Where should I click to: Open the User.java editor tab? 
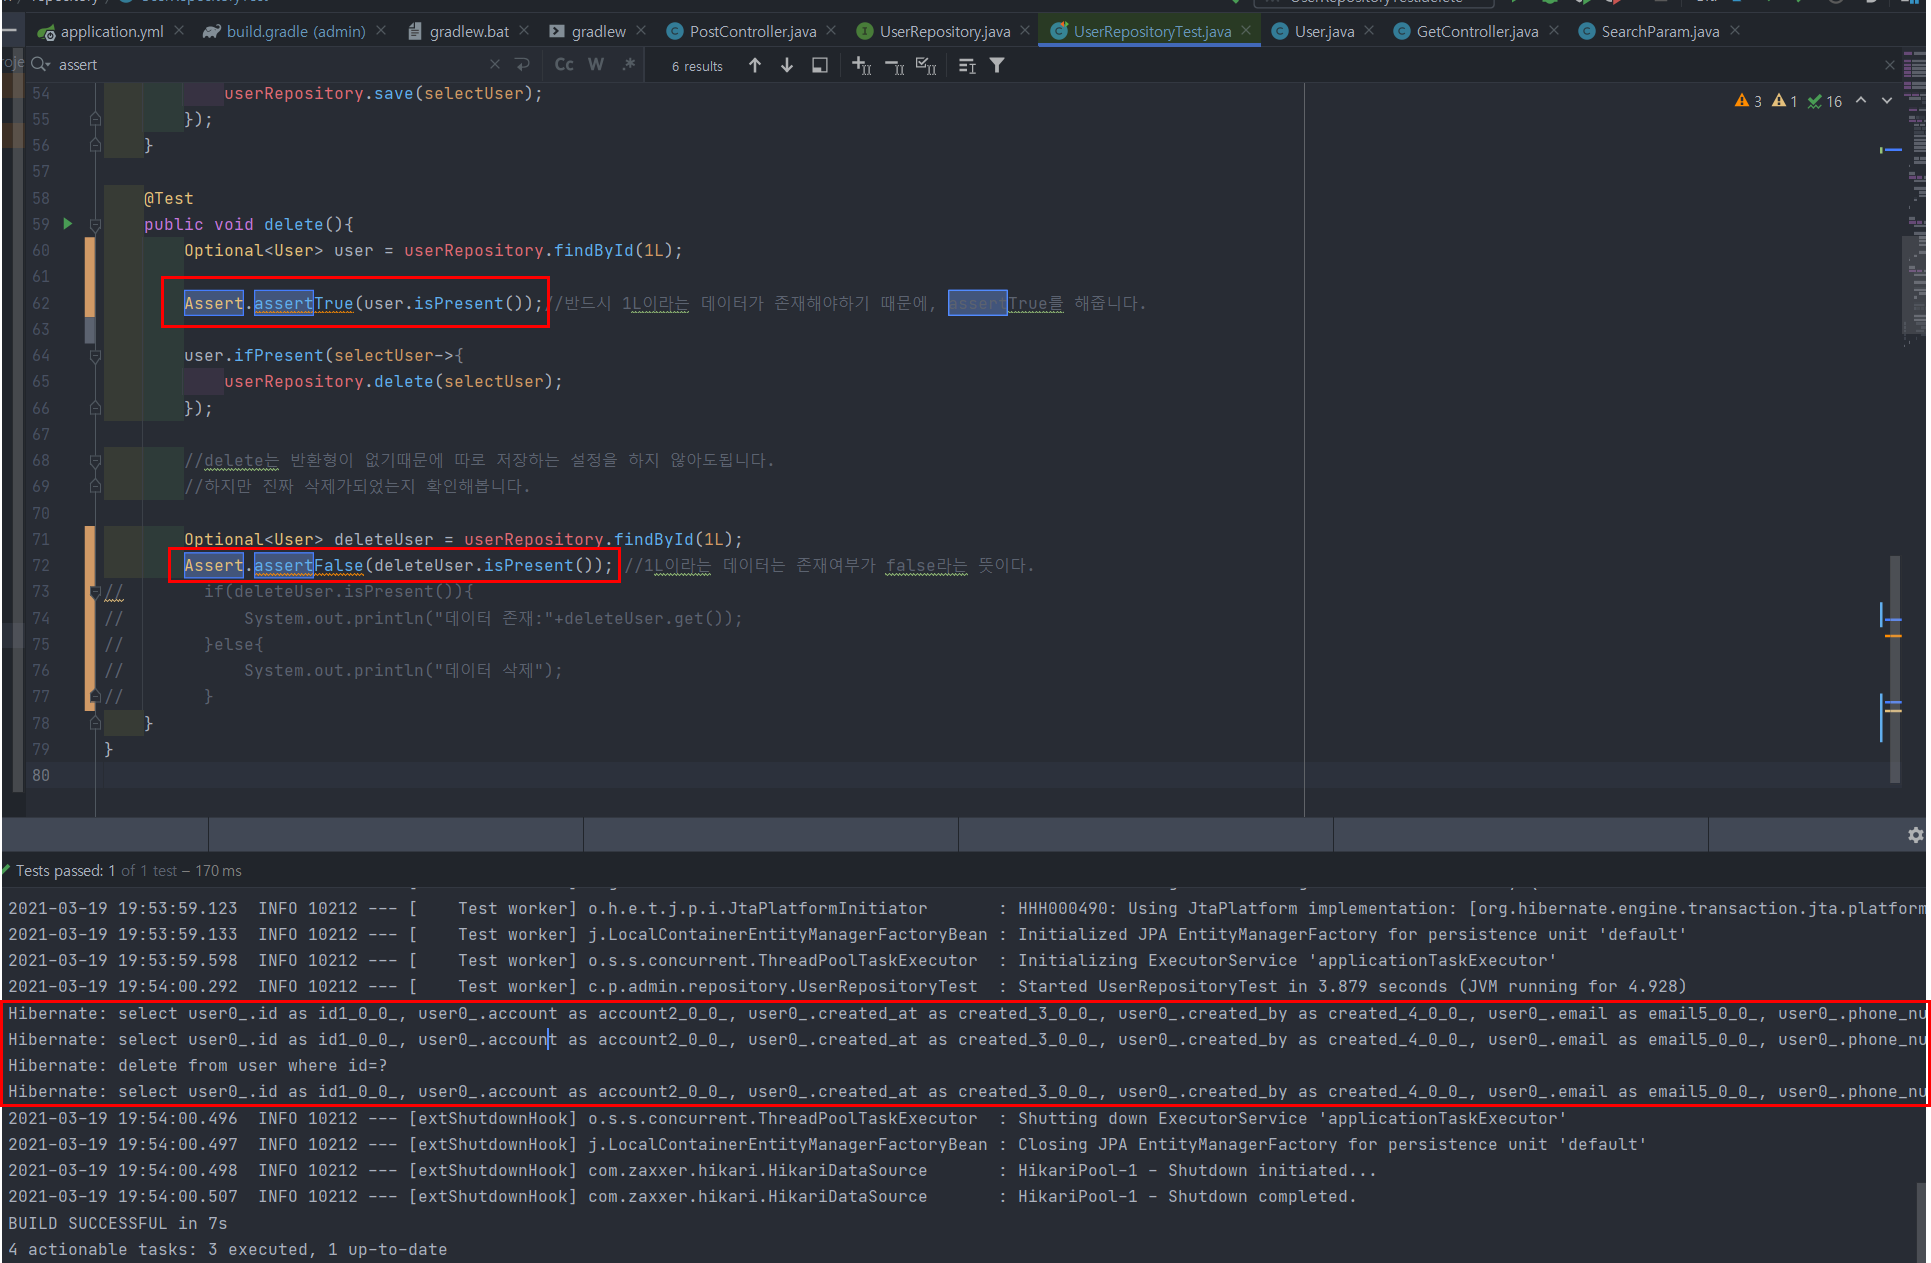(x=1323, y=32)
